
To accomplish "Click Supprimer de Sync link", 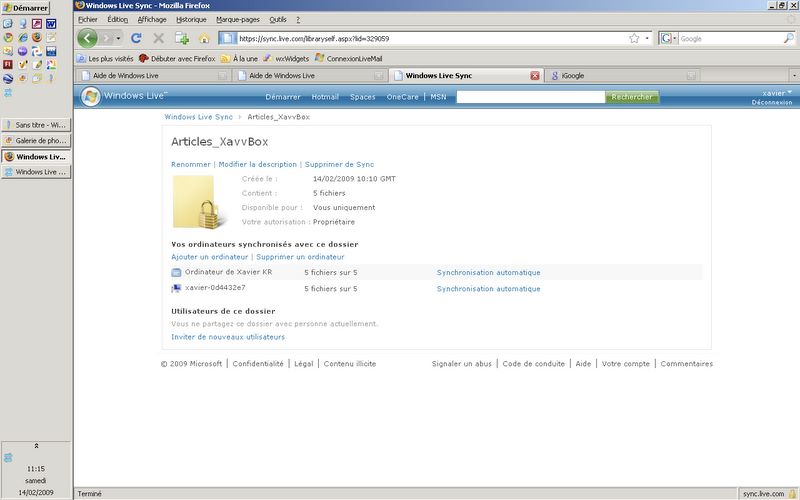I will [339, 164].
